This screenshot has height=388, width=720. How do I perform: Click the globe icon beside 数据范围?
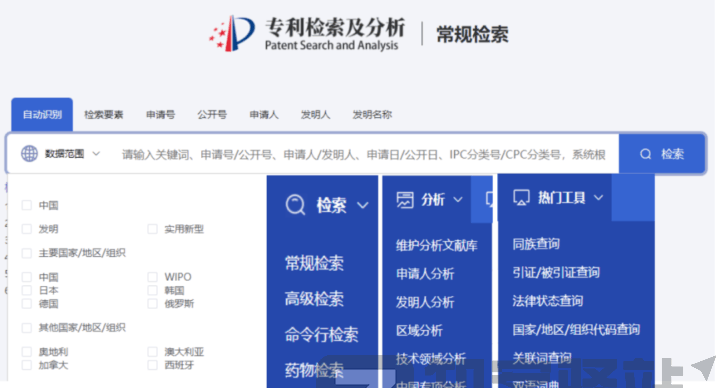(x=29, y=153)
